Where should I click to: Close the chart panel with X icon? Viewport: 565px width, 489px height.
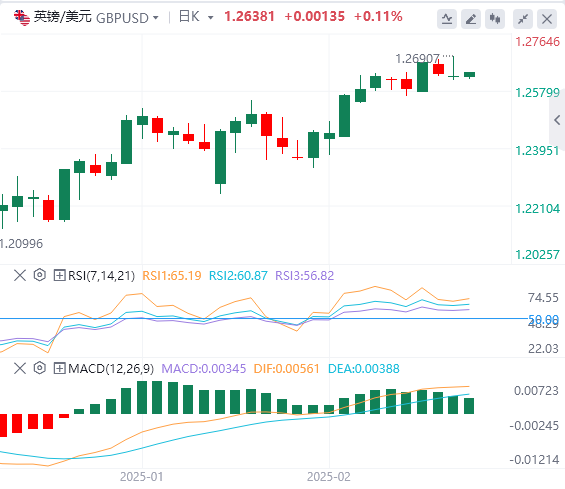pos(547,19)
